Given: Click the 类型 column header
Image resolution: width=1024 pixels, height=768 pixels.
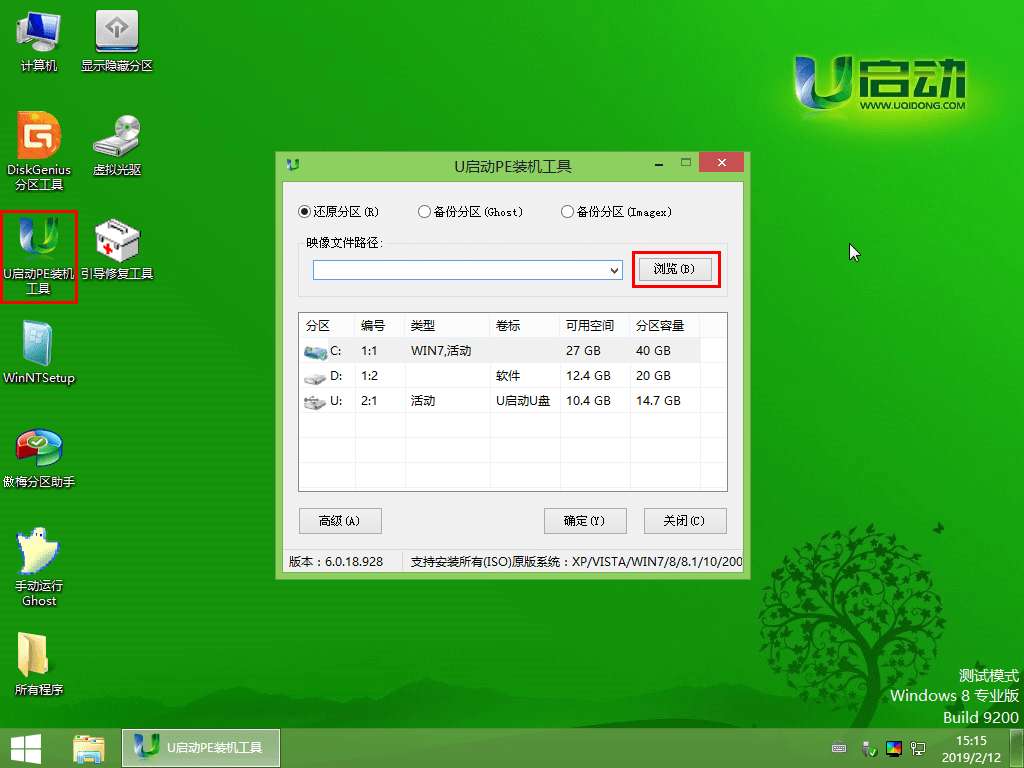Looking at the screenshot, I should [447, 325].
